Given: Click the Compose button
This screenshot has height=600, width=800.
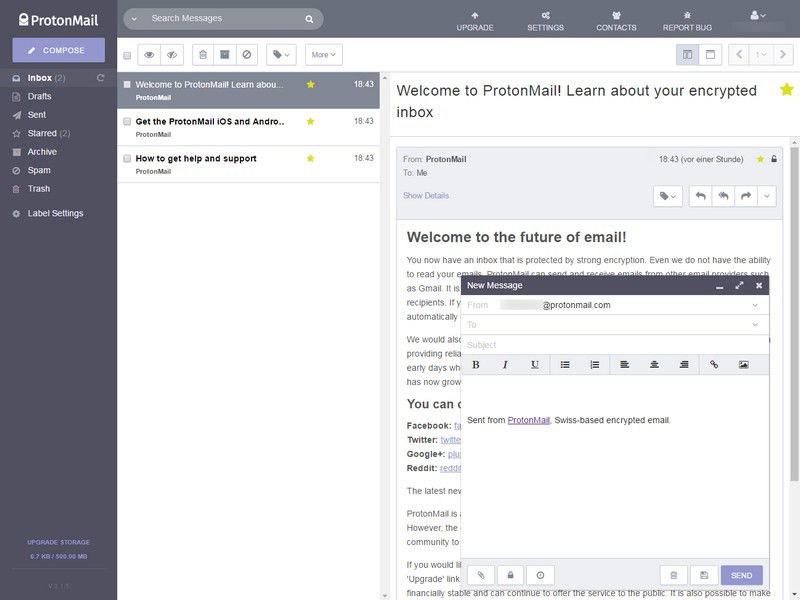Looking at the screenshot, I should (x=59, y=50).
